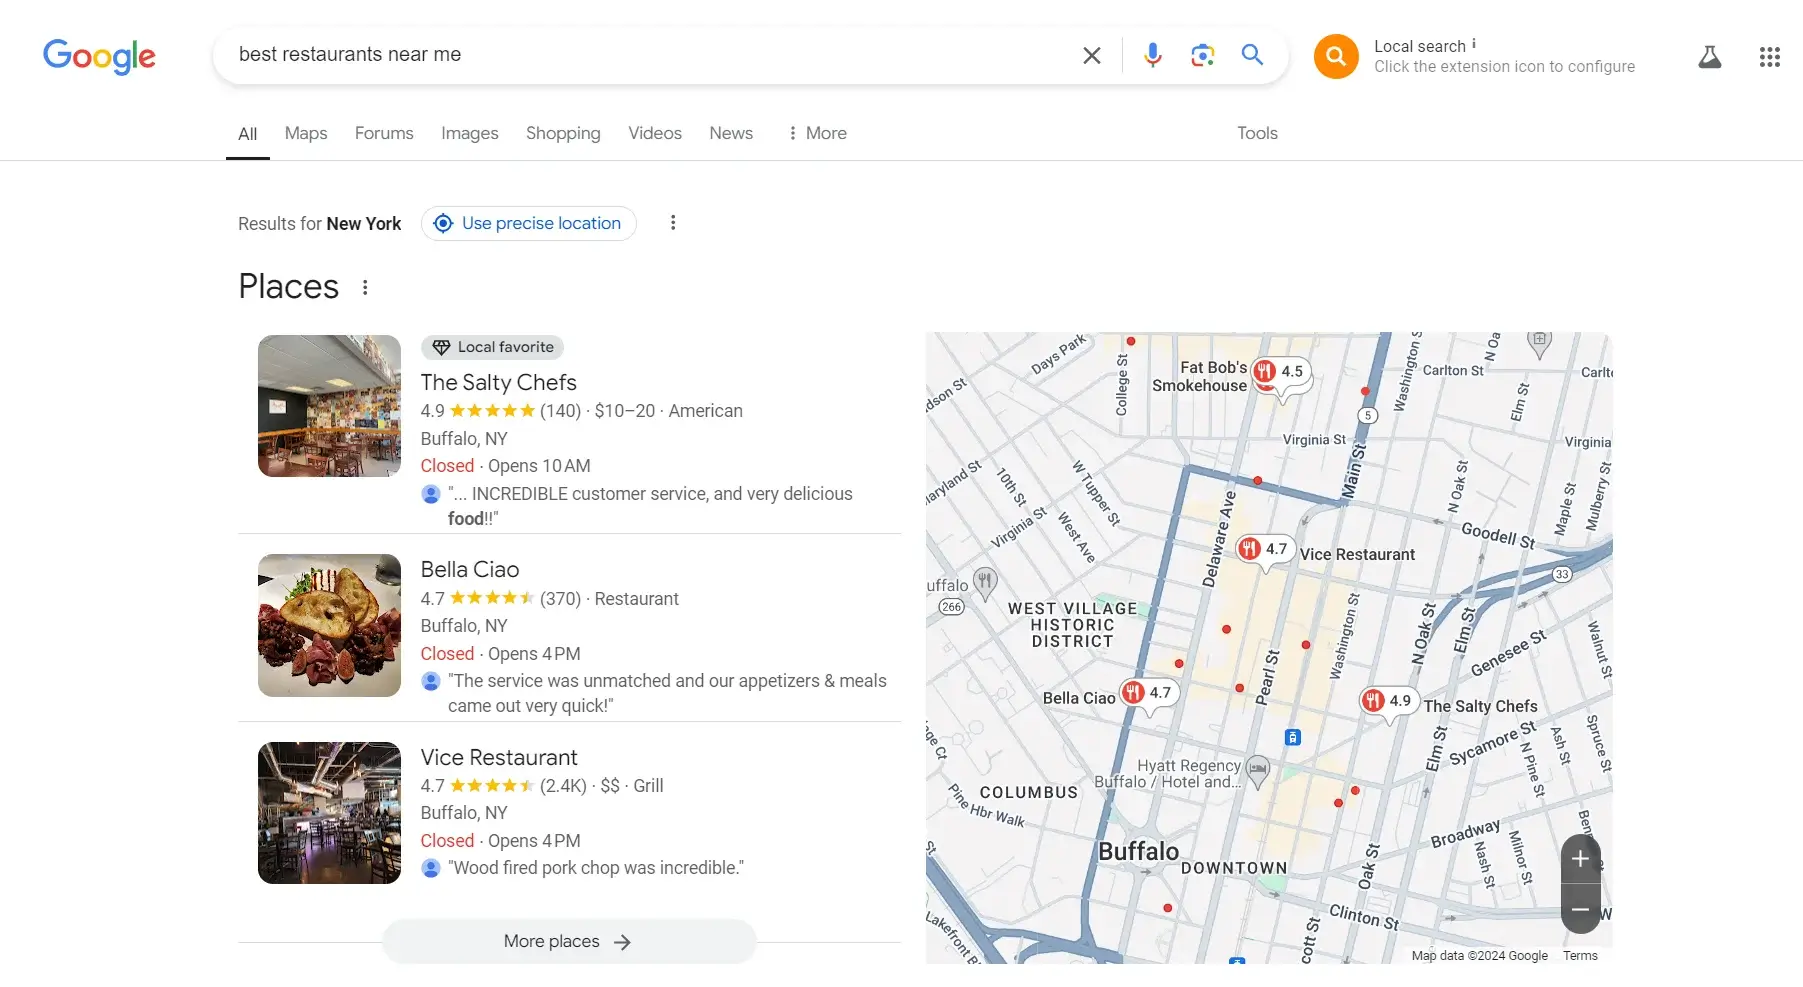Screen dimensions: 1803x987
Task: Select Bella Ciao 4.7 map pin
Action: tap(1149, 694)
